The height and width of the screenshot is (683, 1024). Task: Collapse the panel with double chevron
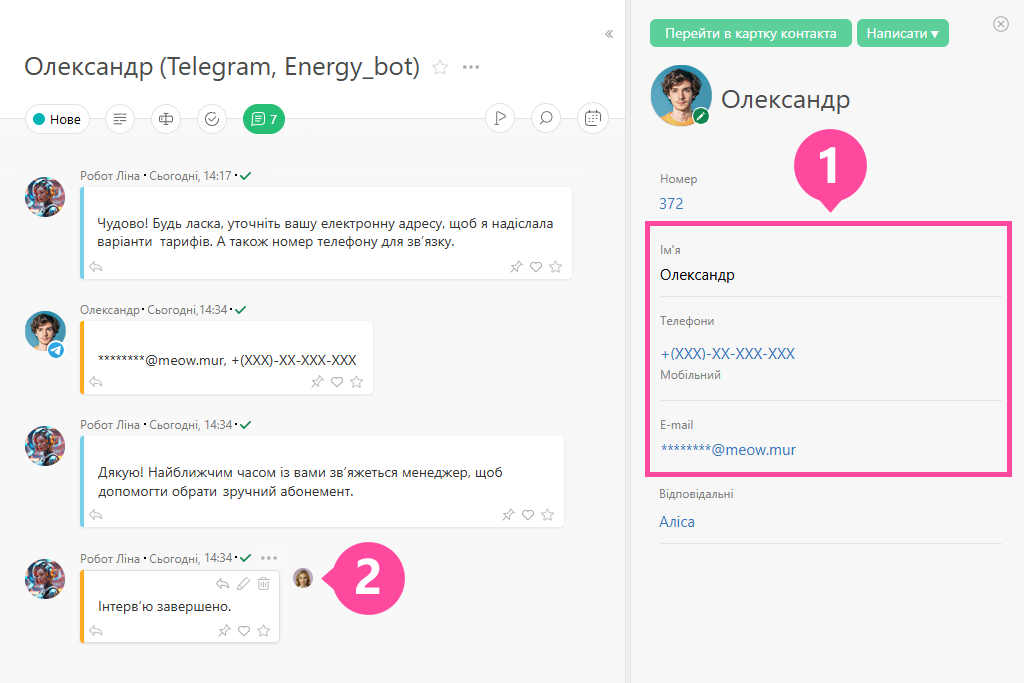point(609,34)
